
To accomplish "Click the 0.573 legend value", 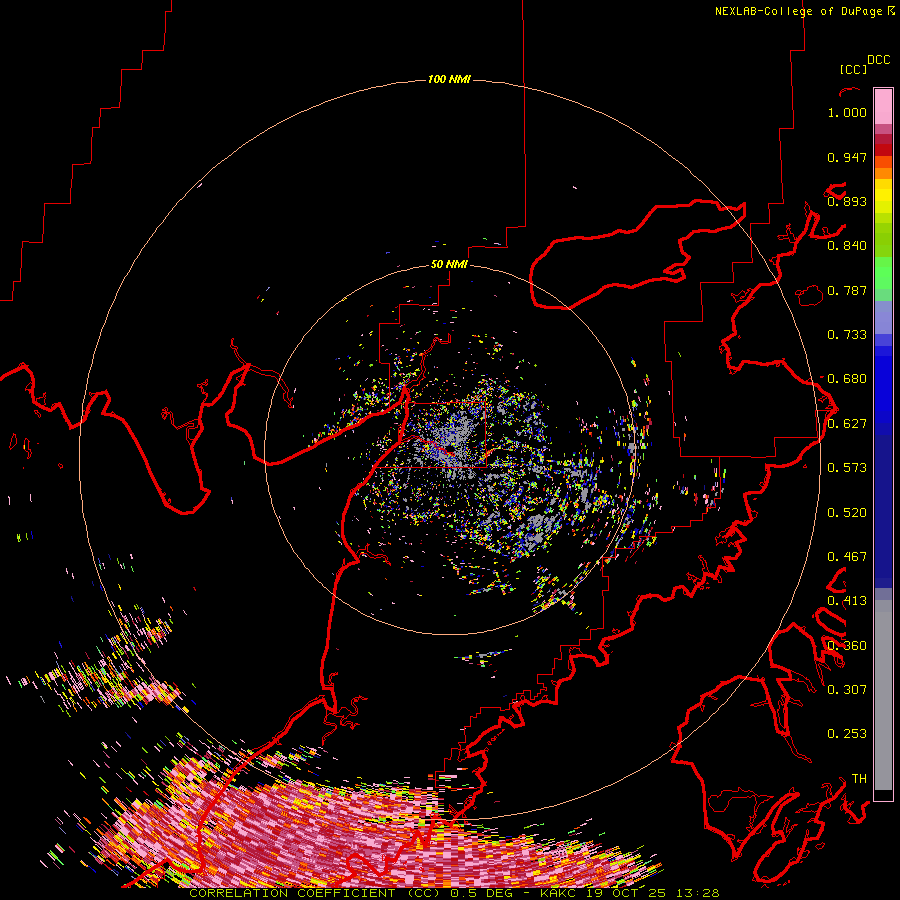I will pos(847,468).
